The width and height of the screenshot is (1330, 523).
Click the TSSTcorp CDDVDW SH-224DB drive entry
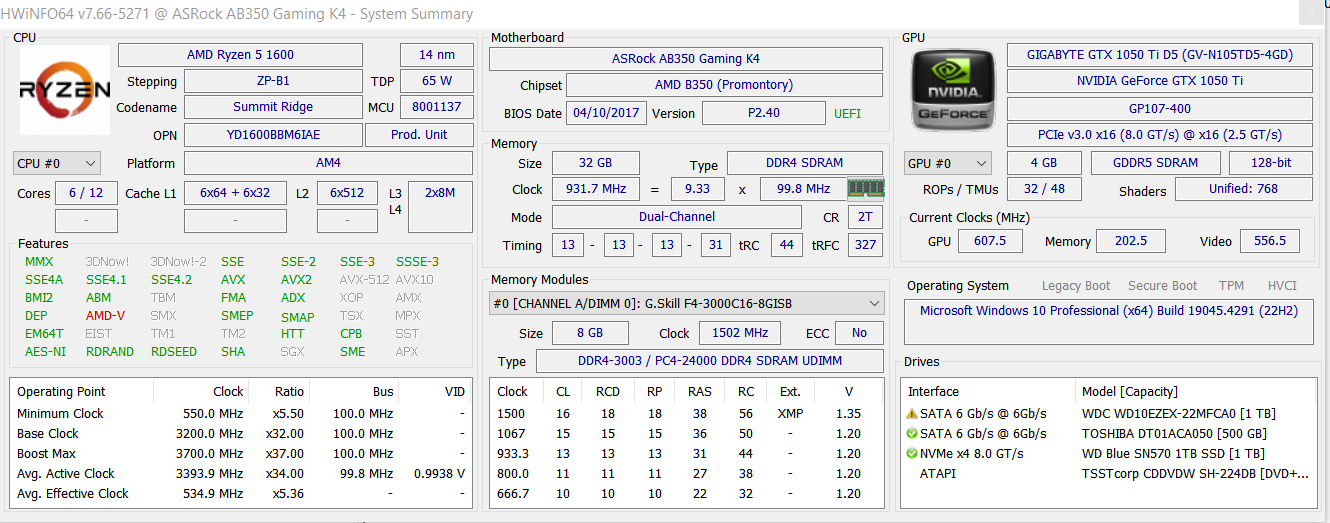coord(1195,473)
